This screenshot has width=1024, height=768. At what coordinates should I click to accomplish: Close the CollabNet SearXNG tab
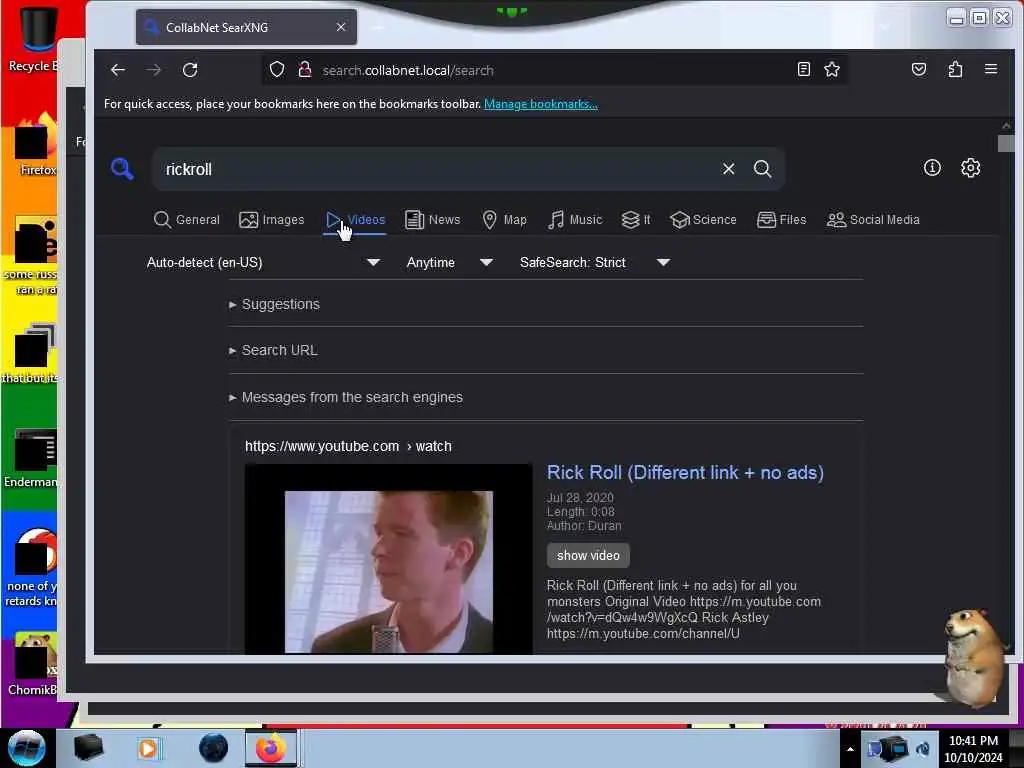pos(341,27)
